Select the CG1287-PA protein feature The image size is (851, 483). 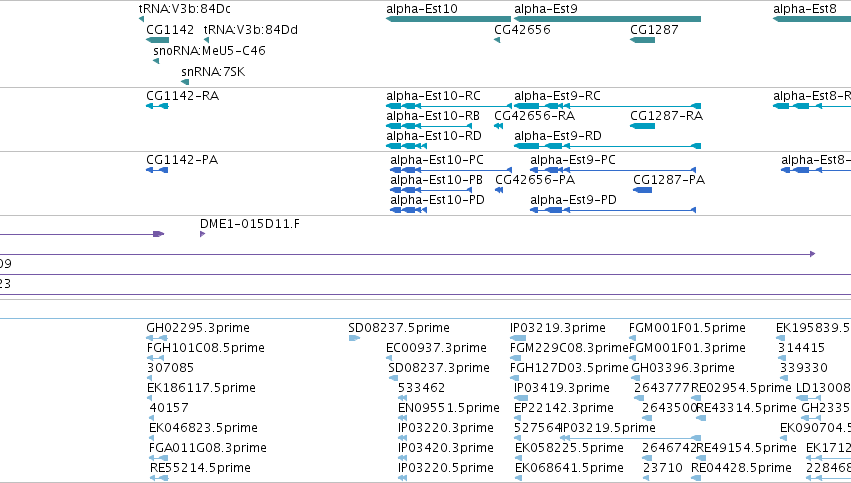click(643, 190)
